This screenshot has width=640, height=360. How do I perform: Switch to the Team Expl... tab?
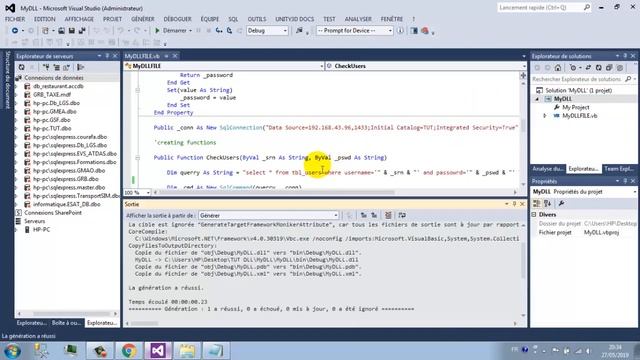click(619, 169)
